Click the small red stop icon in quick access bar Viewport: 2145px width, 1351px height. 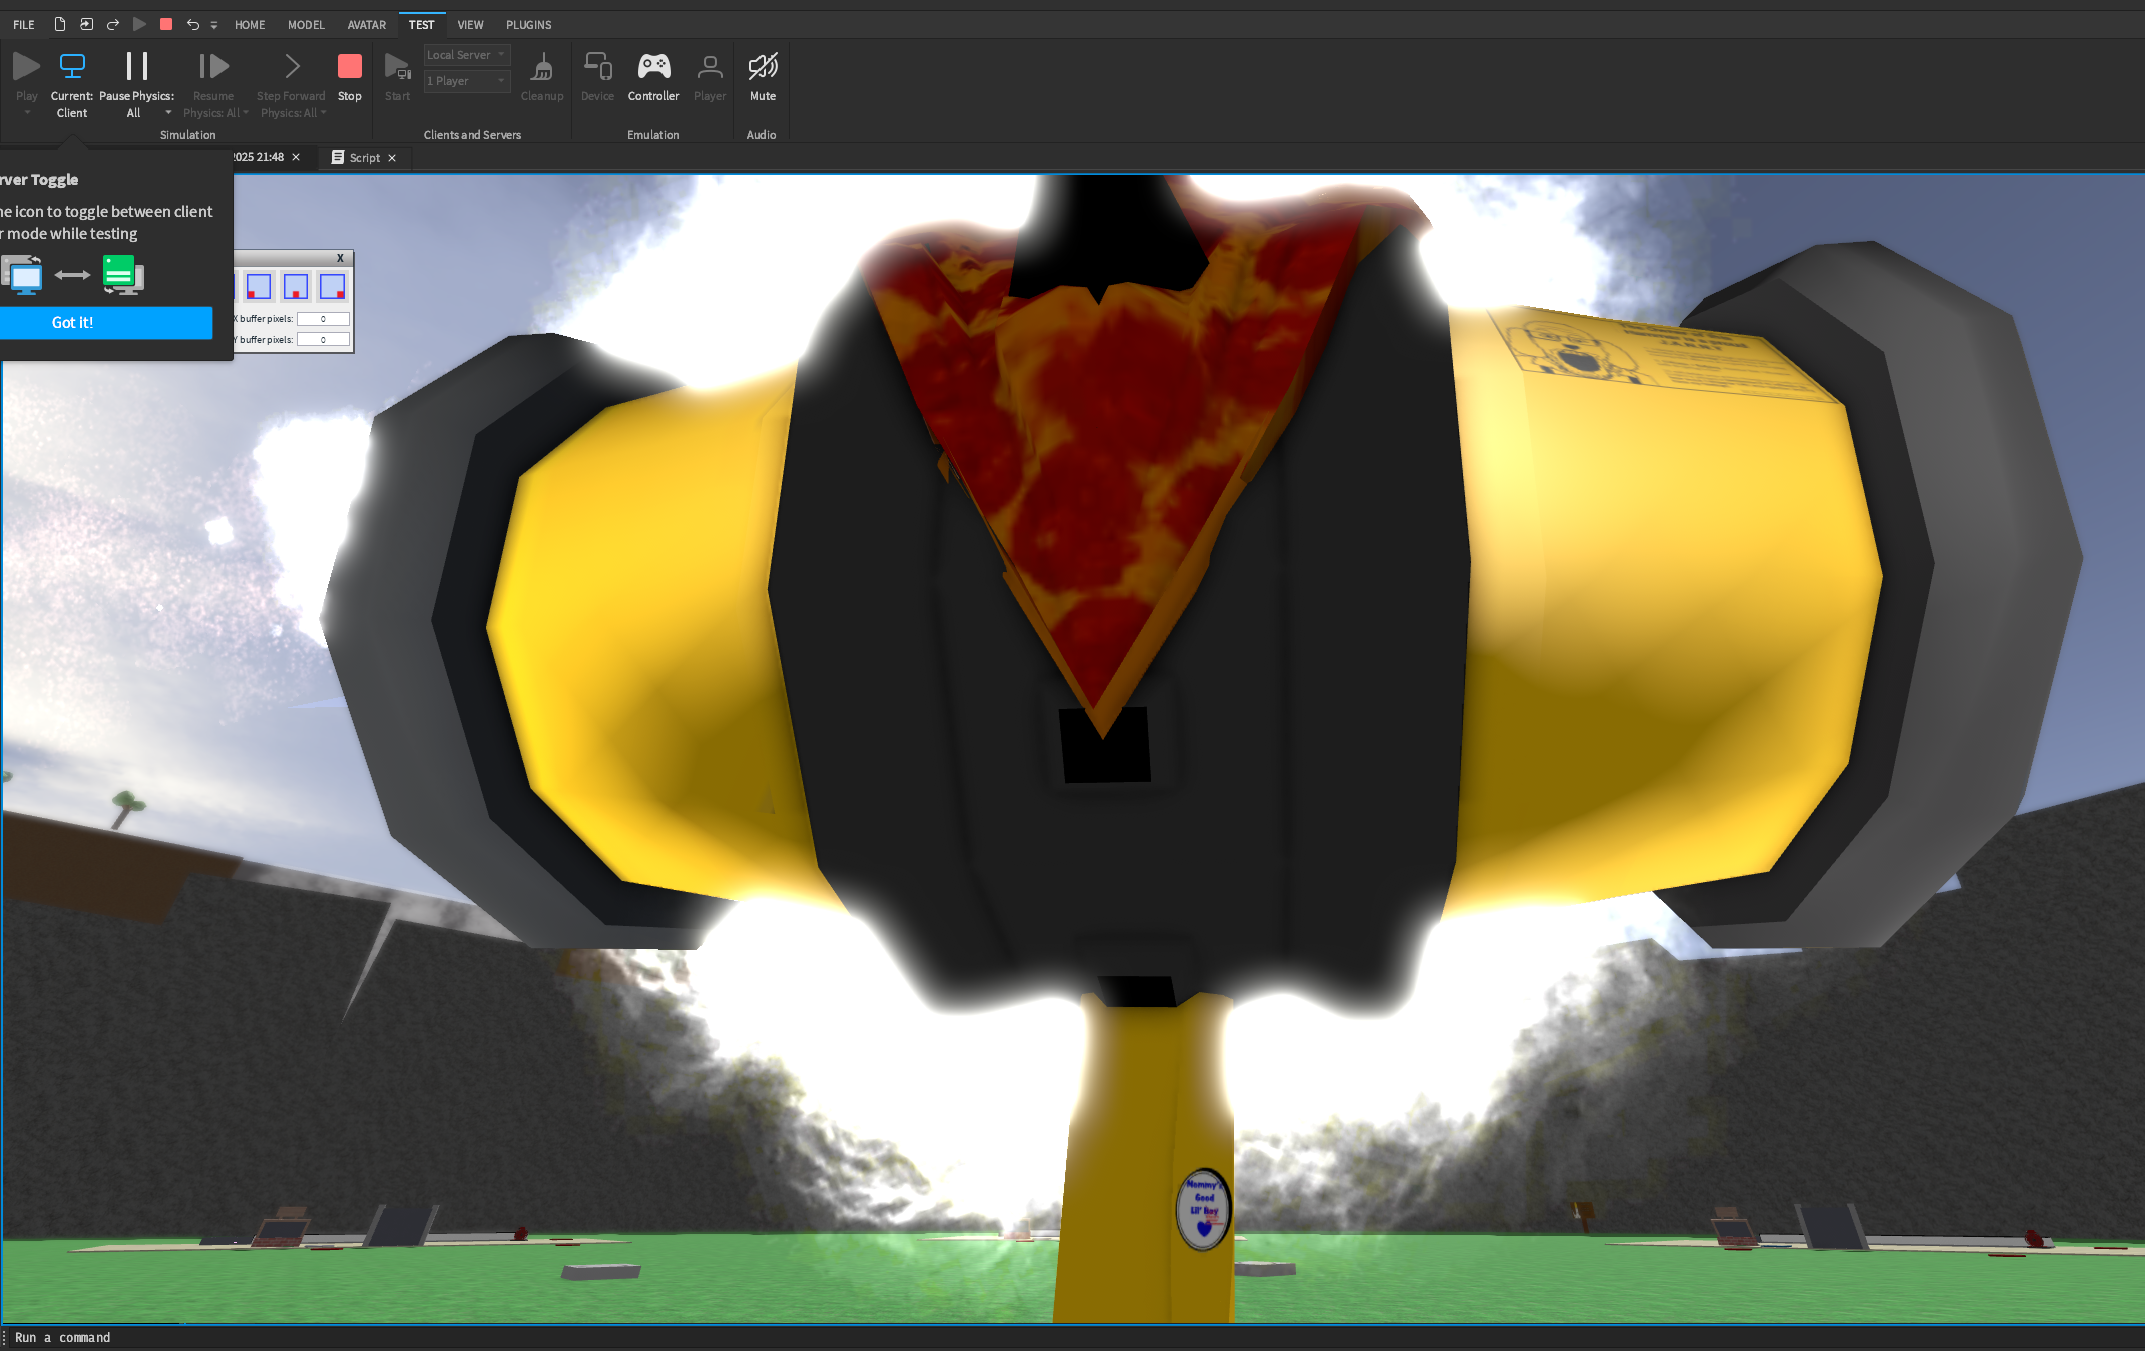tap(166, 24)
